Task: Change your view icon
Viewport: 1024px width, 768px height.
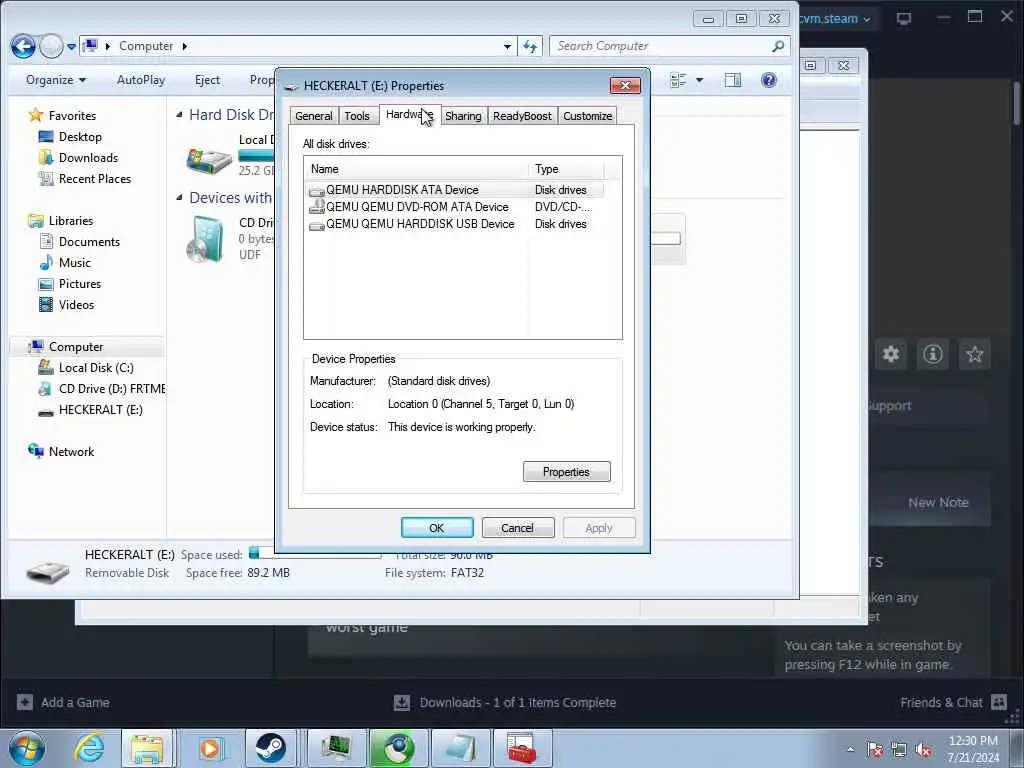Action: (x=679, y=80)
